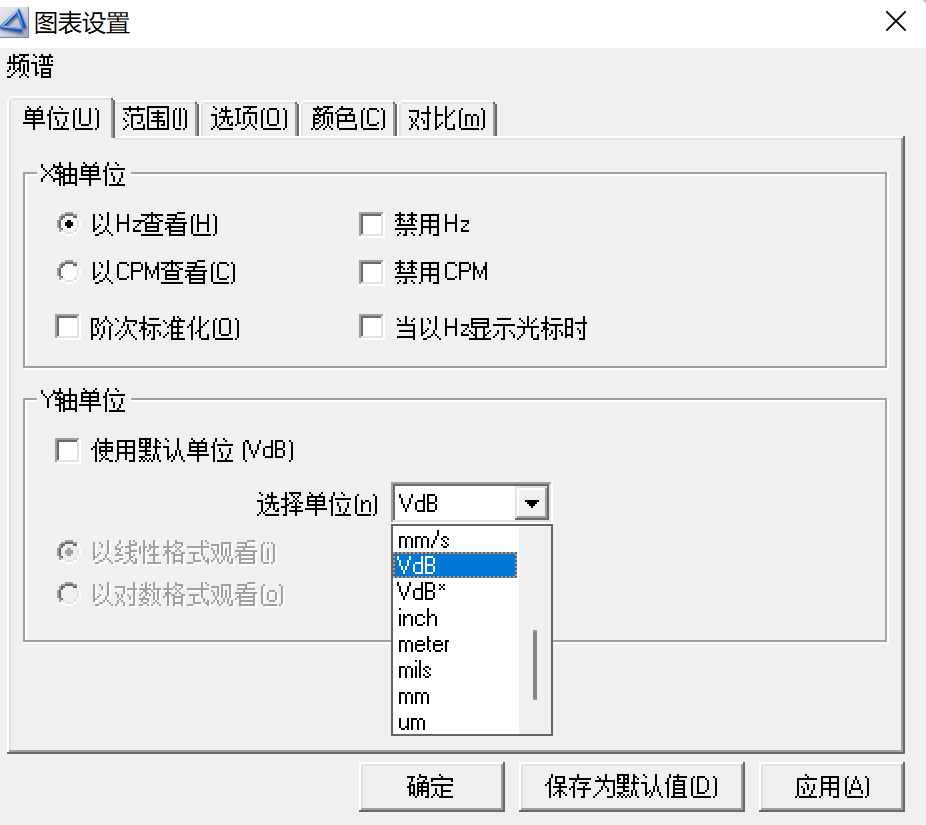Switch to the 对比 tab
926x825 pixels.
(446, 118)
